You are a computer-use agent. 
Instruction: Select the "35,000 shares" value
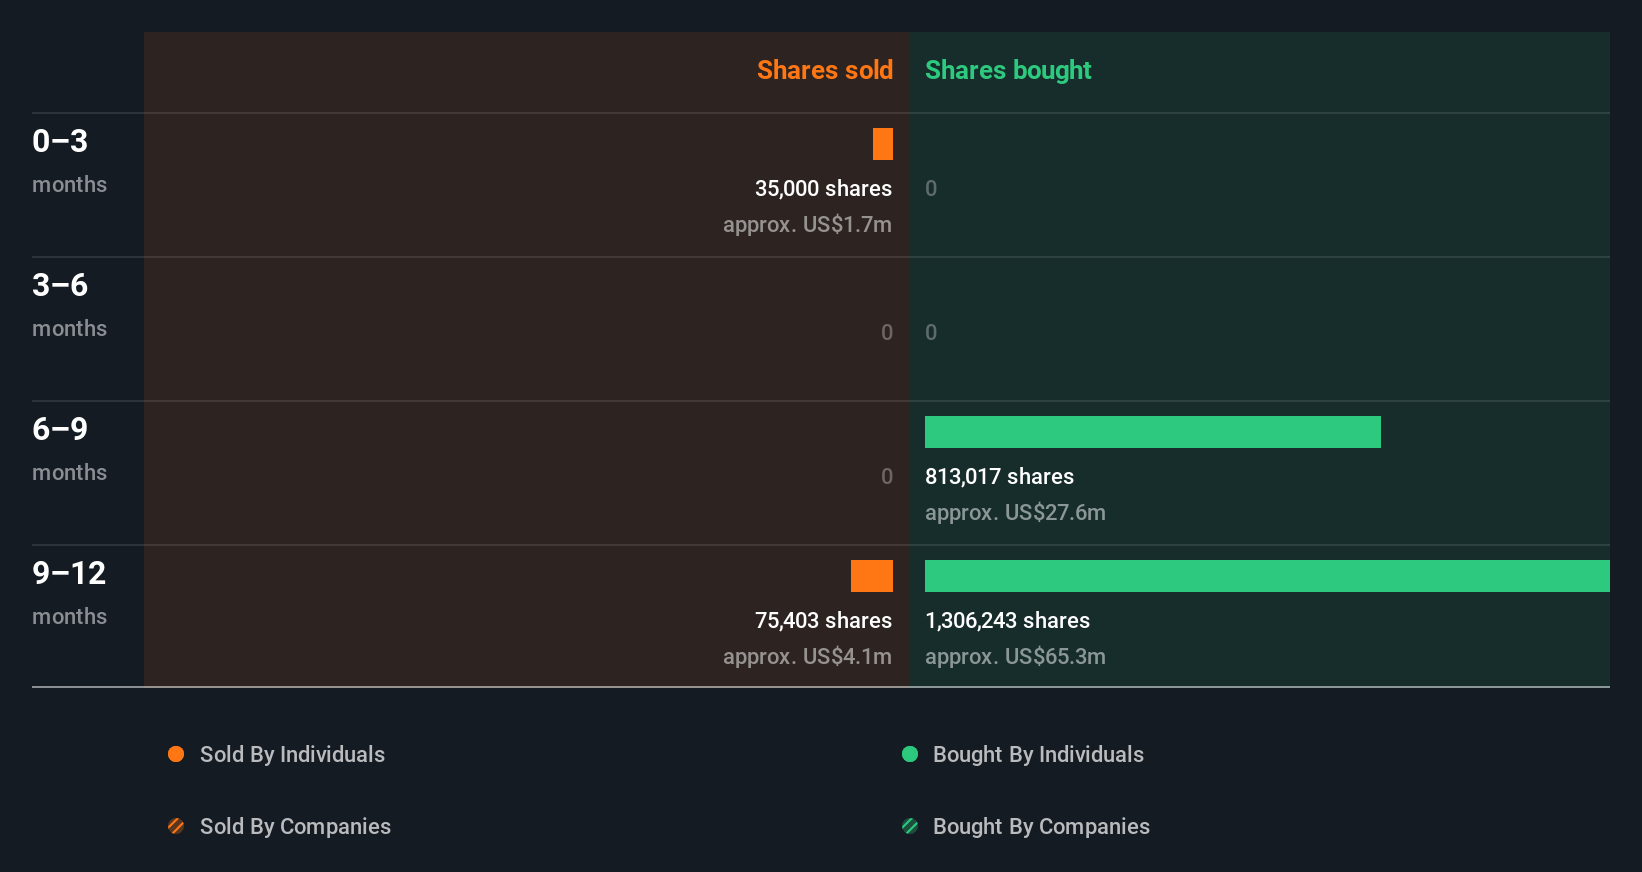tap(823, 188)
